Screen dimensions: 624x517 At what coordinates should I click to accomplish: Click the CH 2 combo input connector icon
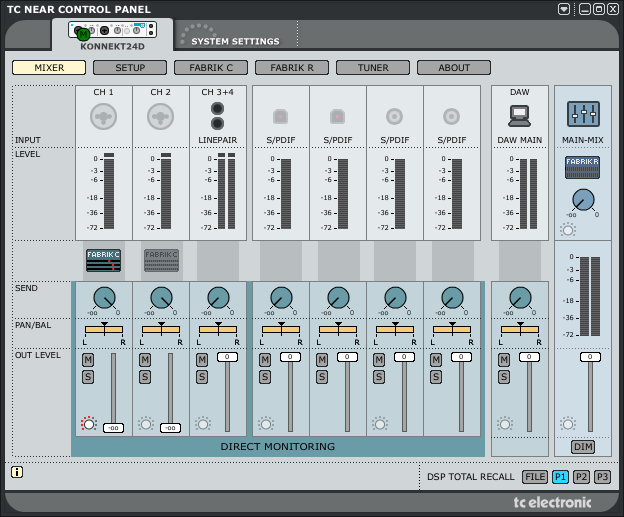click(x=160, y=117)
